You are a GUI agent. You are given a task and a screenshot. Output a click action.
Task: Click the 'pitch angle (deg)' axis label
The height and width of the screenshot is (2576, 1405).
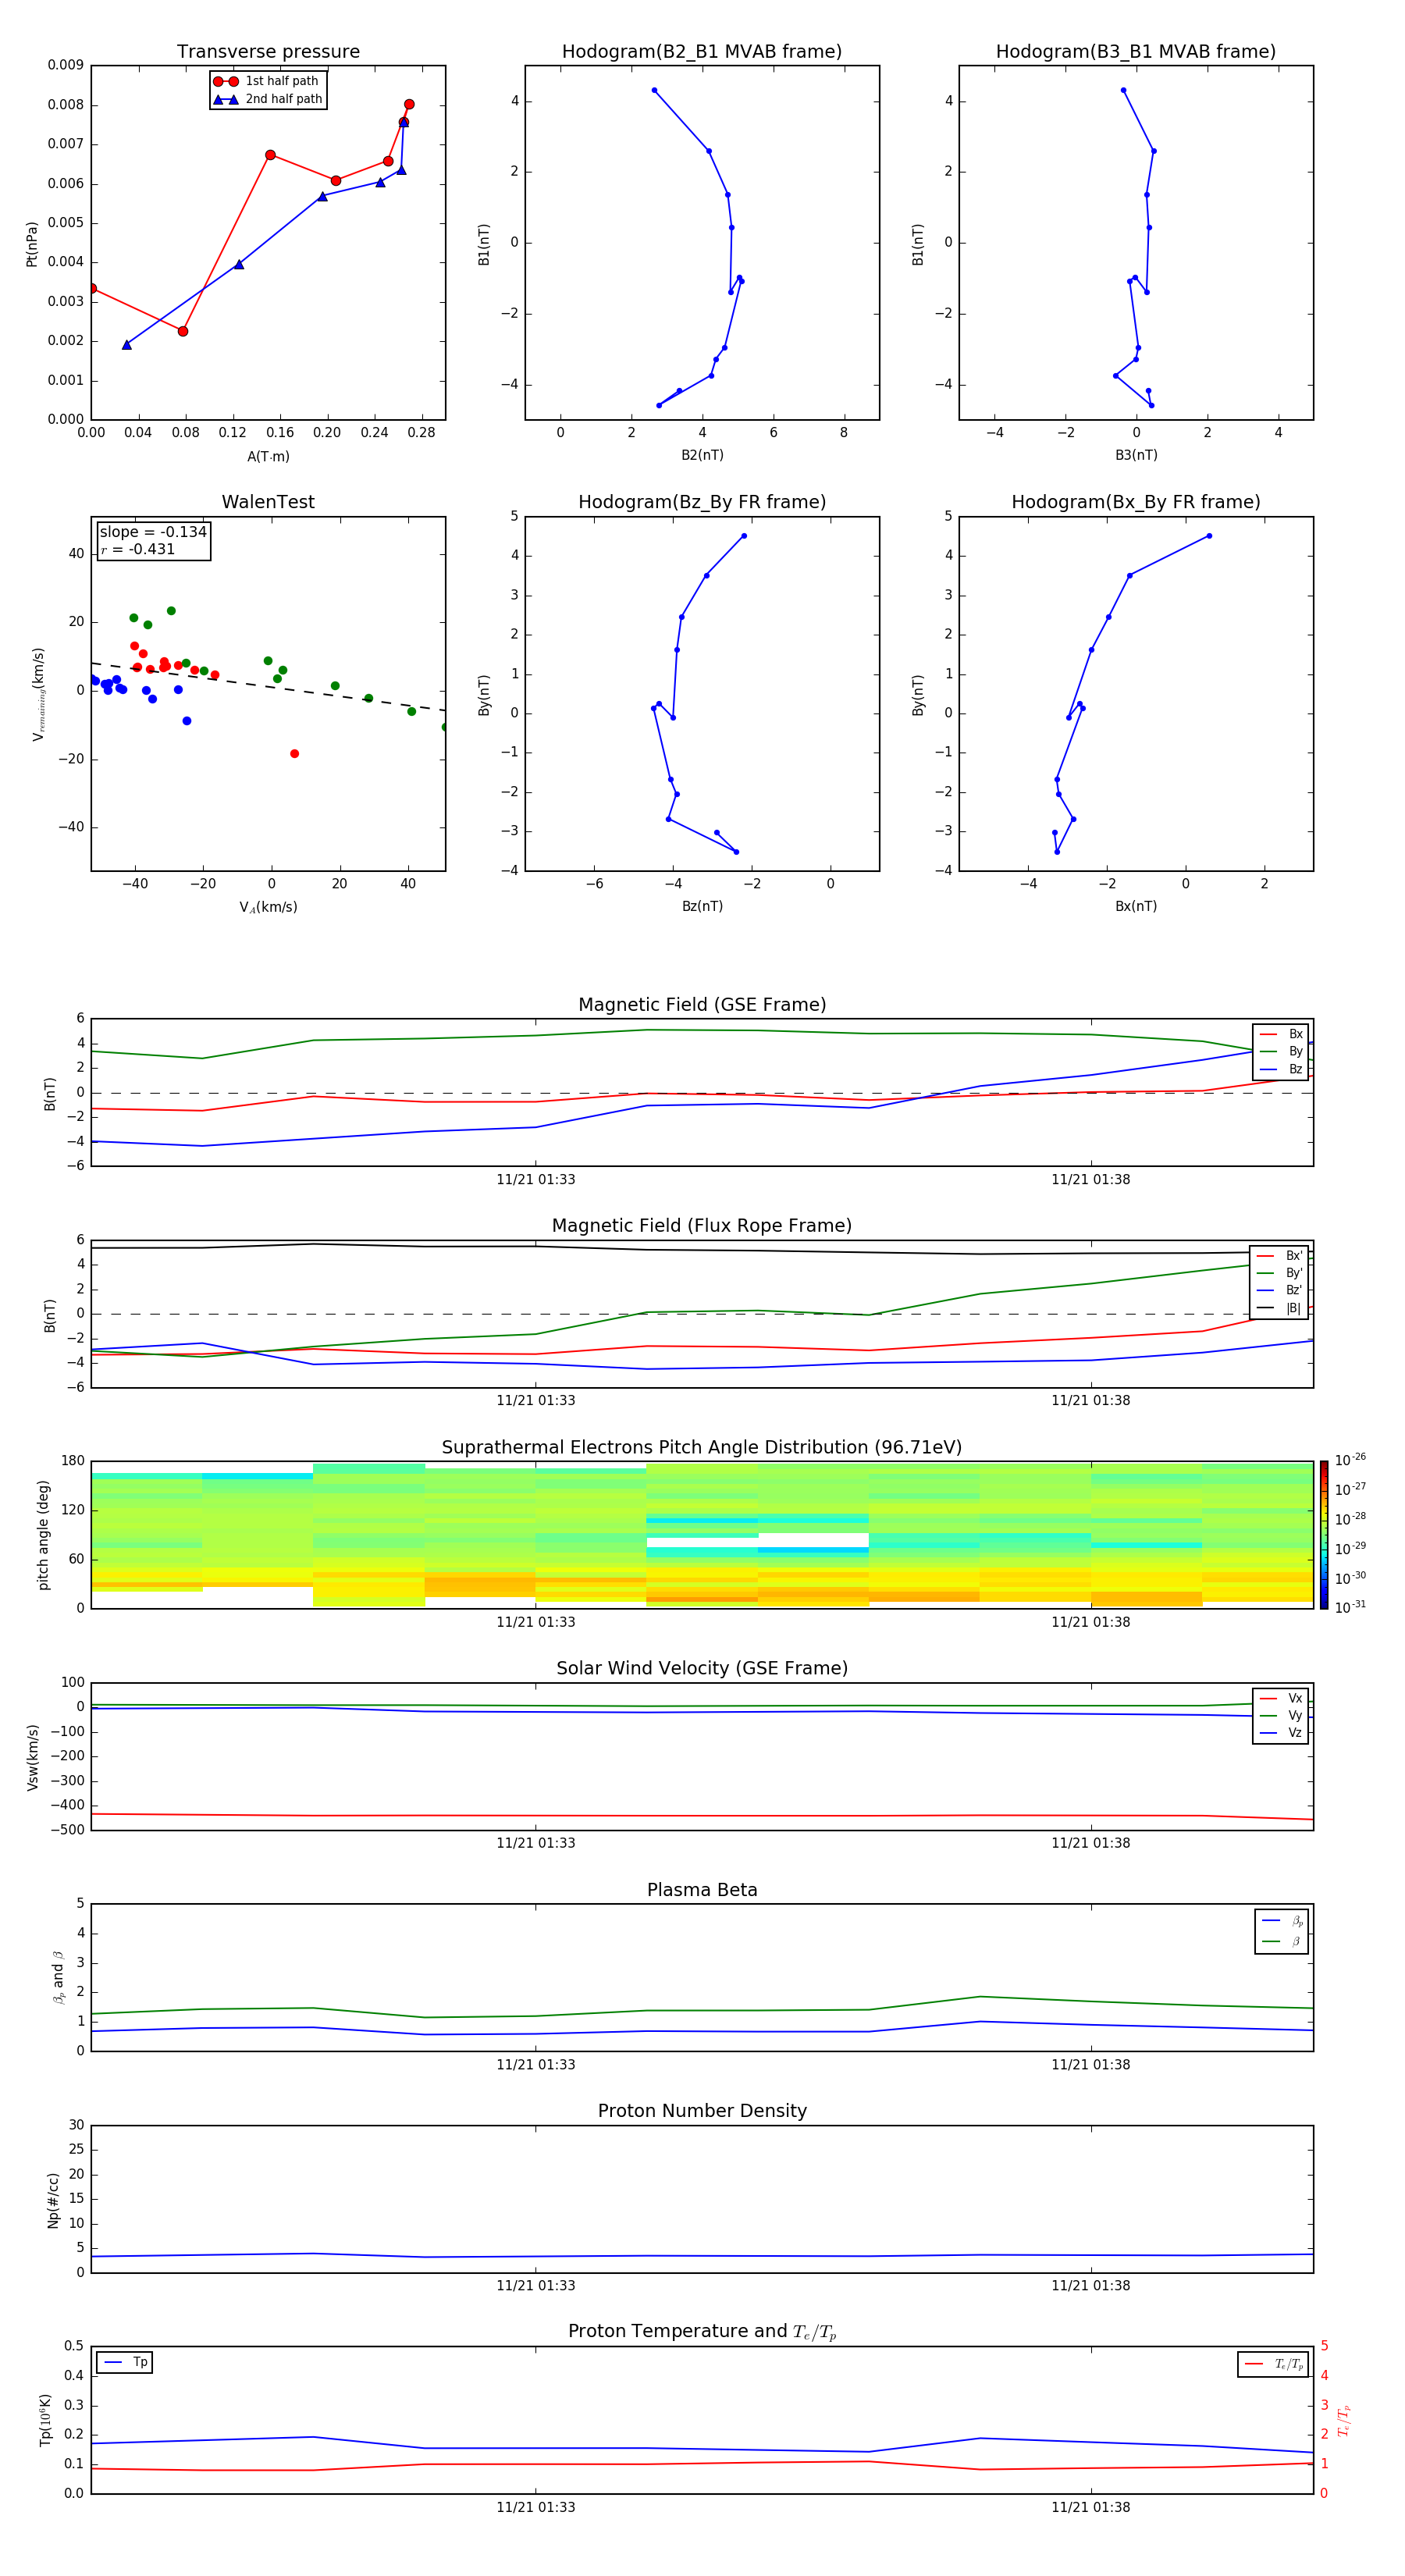click(43, 1535)
